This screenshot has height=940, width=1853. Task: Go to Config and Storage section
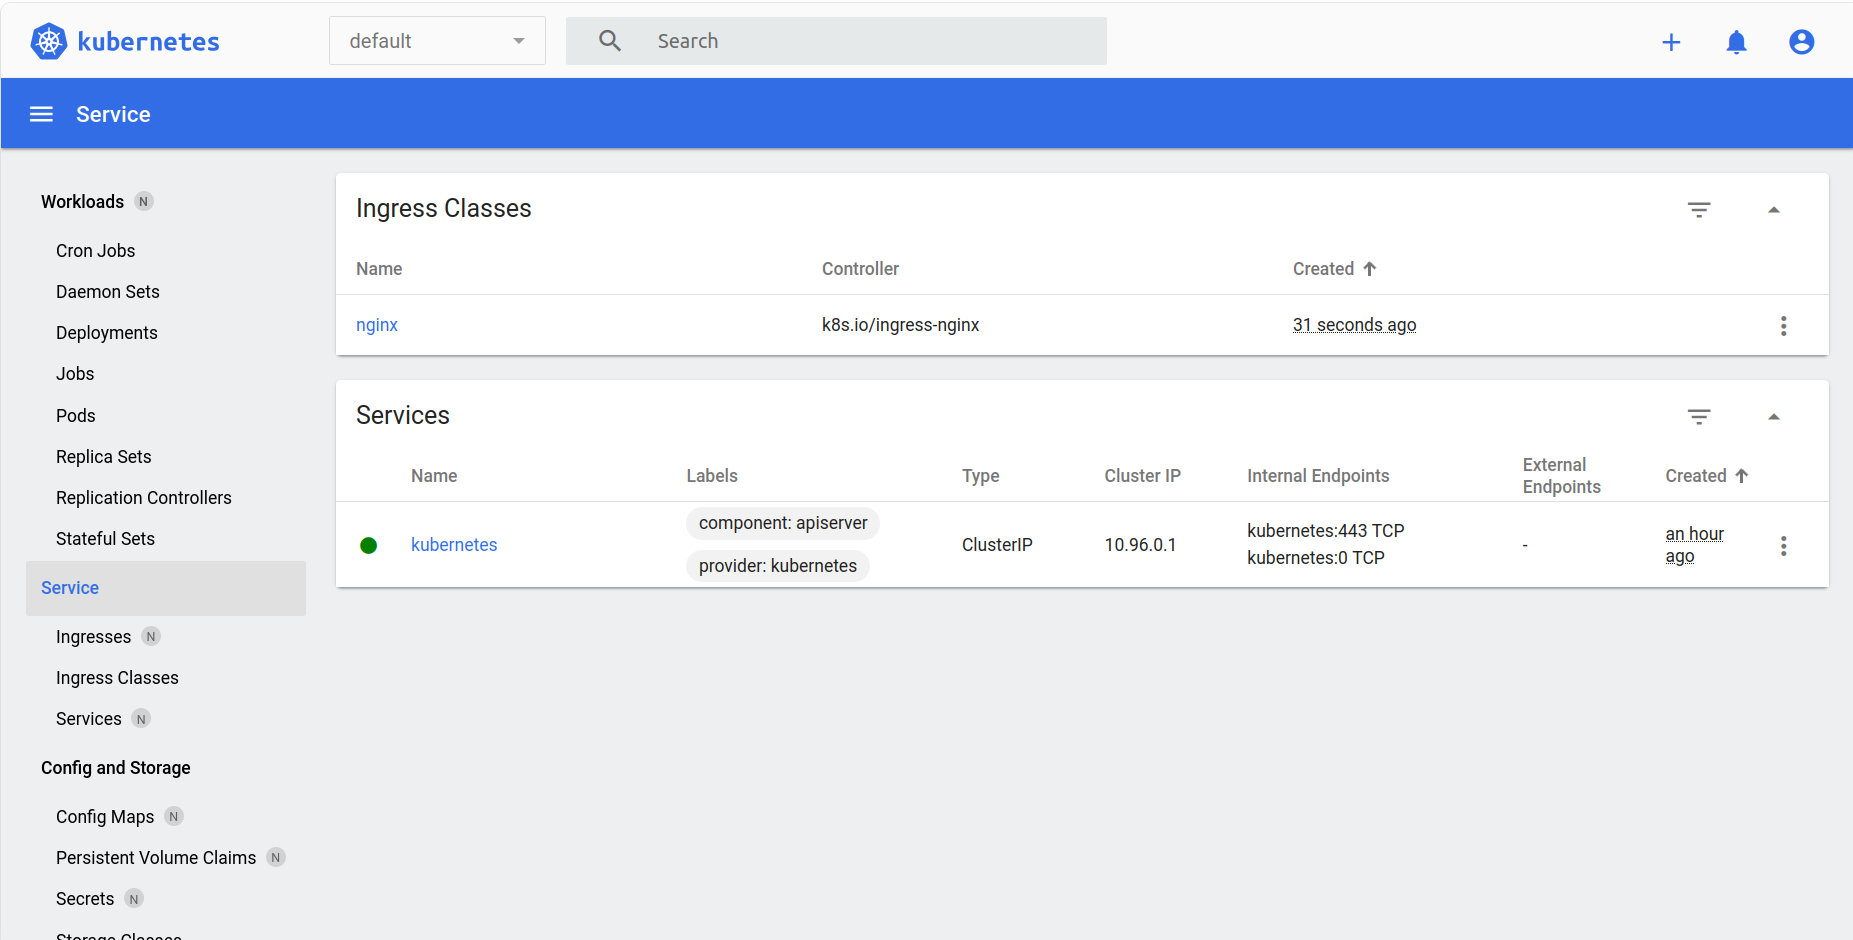(116, 768)
